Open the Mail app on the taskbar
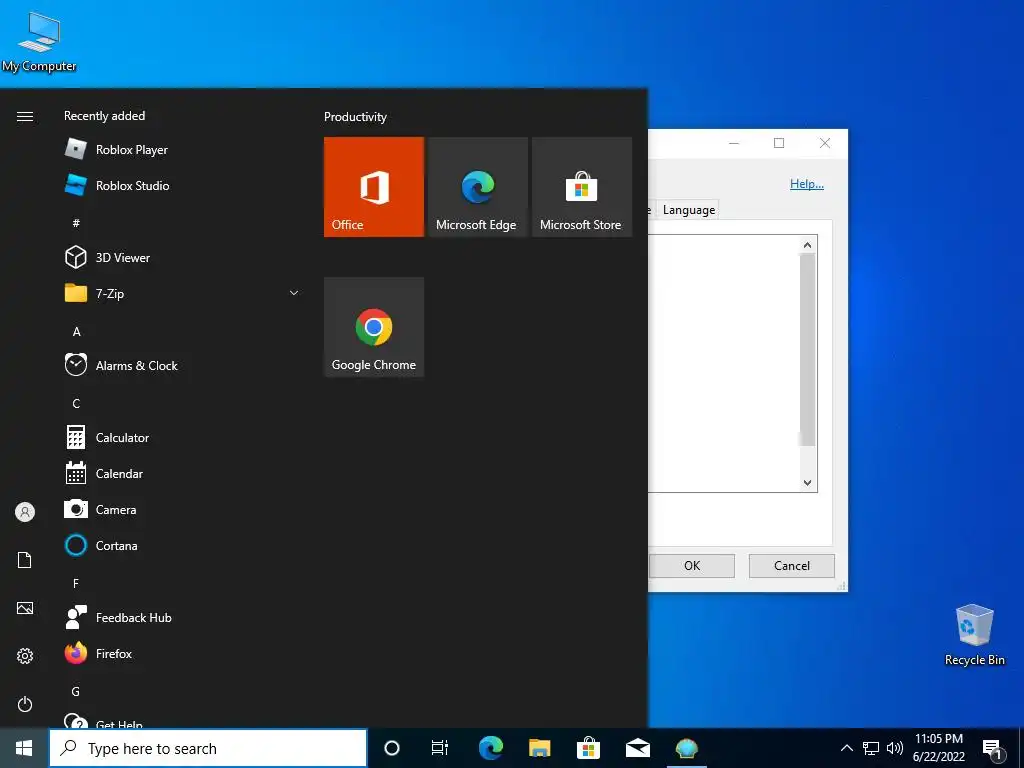1024x768 pixels. (x=637, y=748)
